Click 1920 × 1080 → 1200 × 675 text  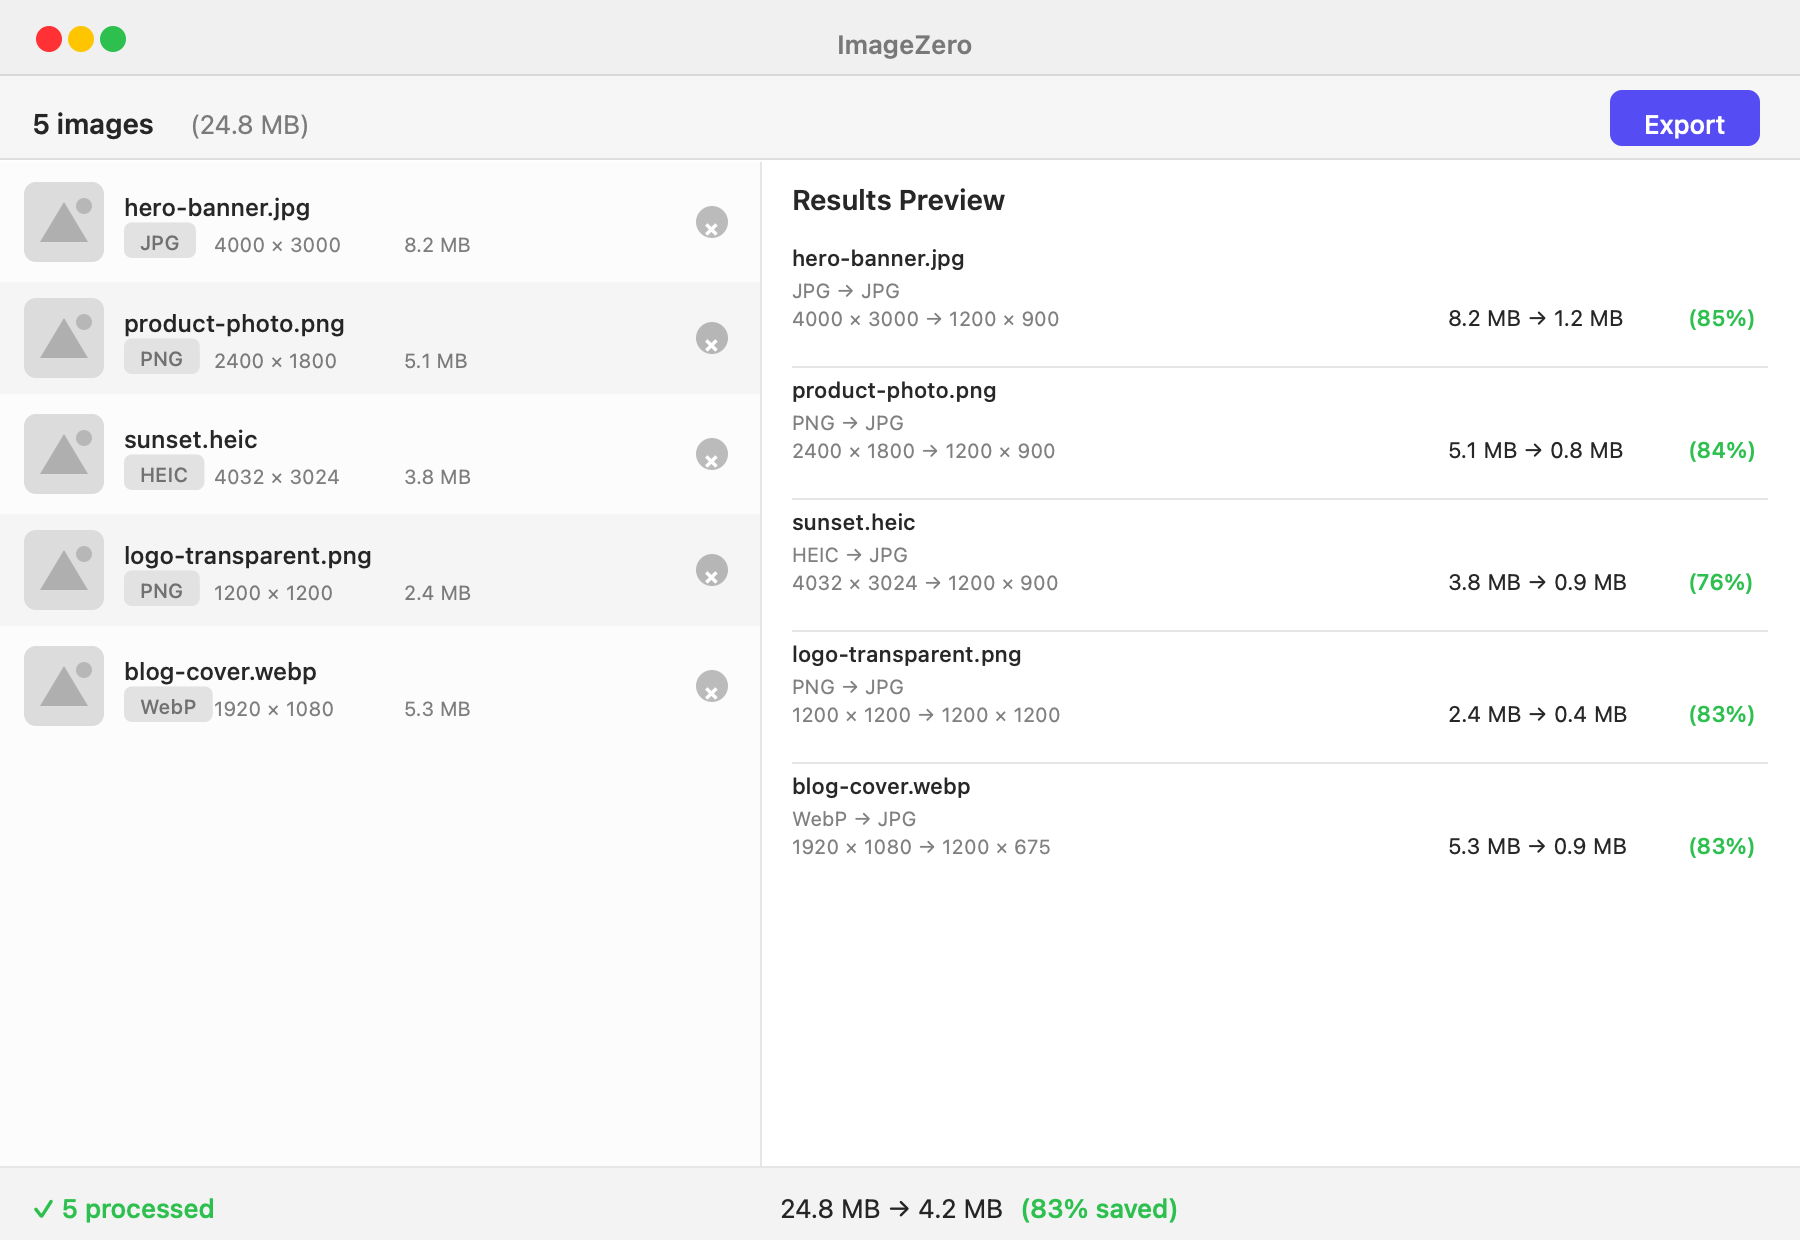coord(921,847)
